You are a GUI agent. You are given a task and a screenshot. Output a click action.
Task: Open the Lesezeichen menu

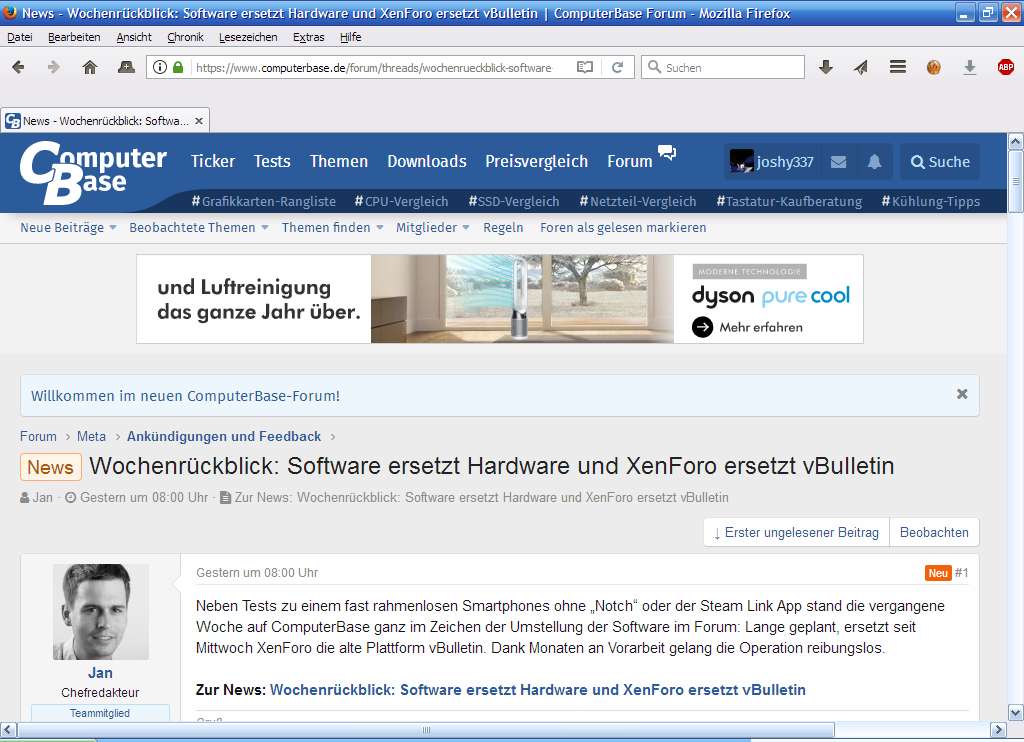tap(248, 37)
